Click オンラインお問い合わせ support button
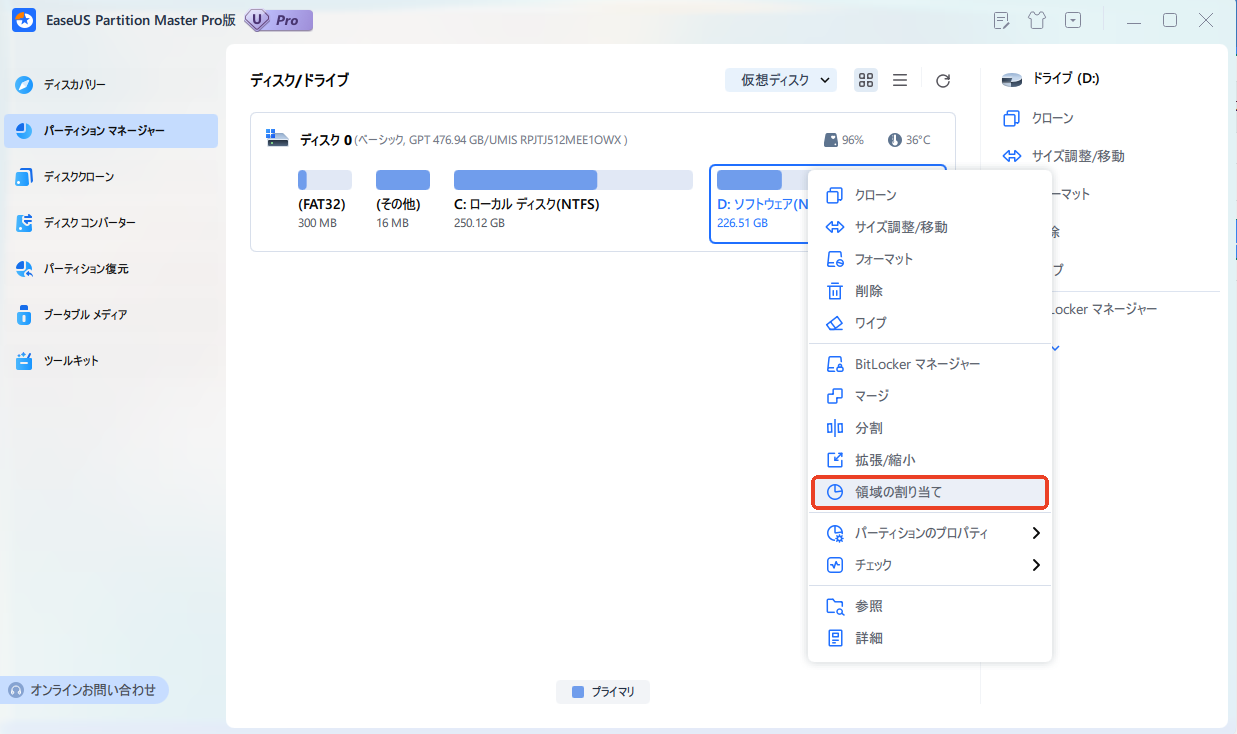1237x734 pixels. point(84,690)
